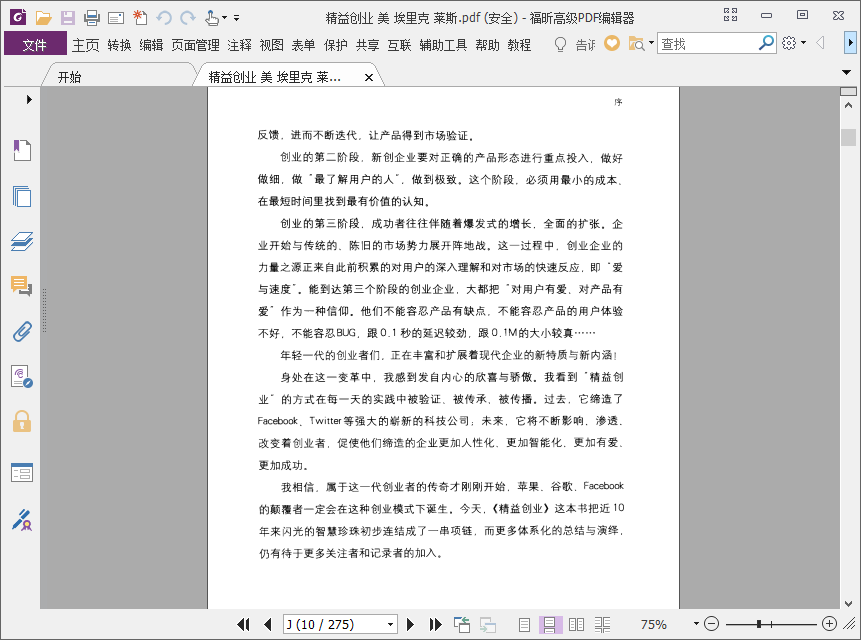Click the vertical scrollbar thumb
Viewport: 861px width, 640px height.
point(848,137)
